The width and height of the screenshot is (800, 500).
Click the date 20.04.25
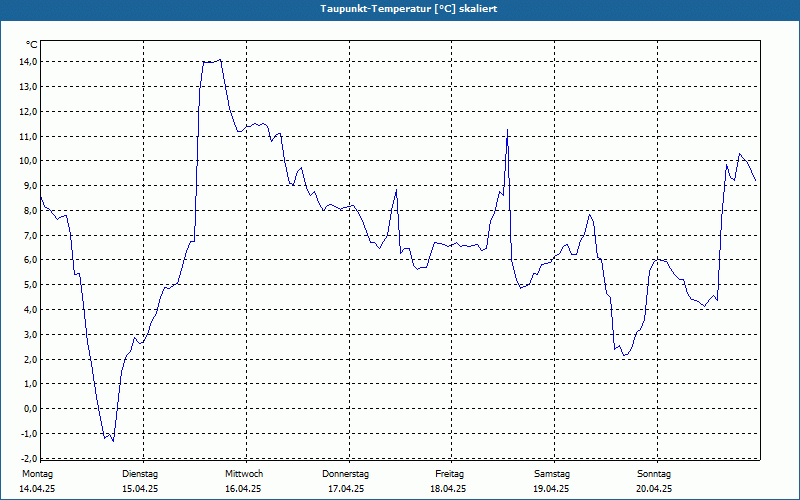click(654, 489)
